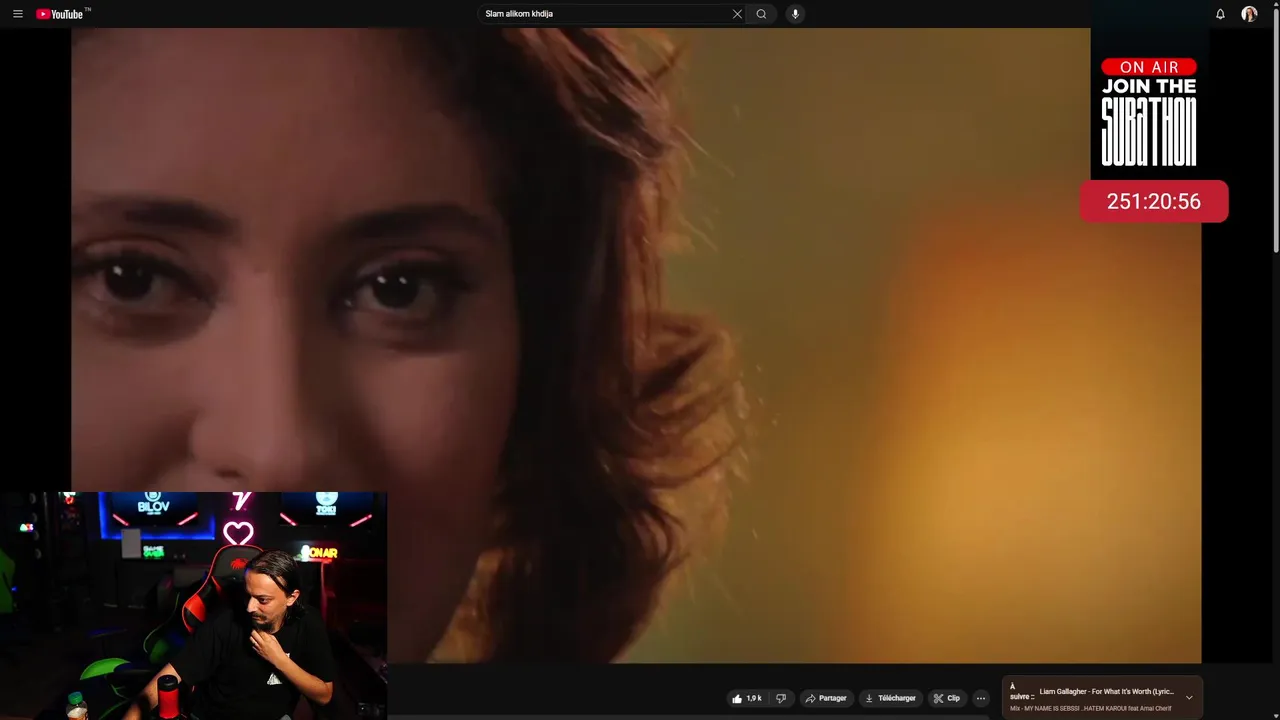1280x720 pixels.
Task: Like the video (1,9 k)
Action: pyautogui.click(x=747, y=698)
